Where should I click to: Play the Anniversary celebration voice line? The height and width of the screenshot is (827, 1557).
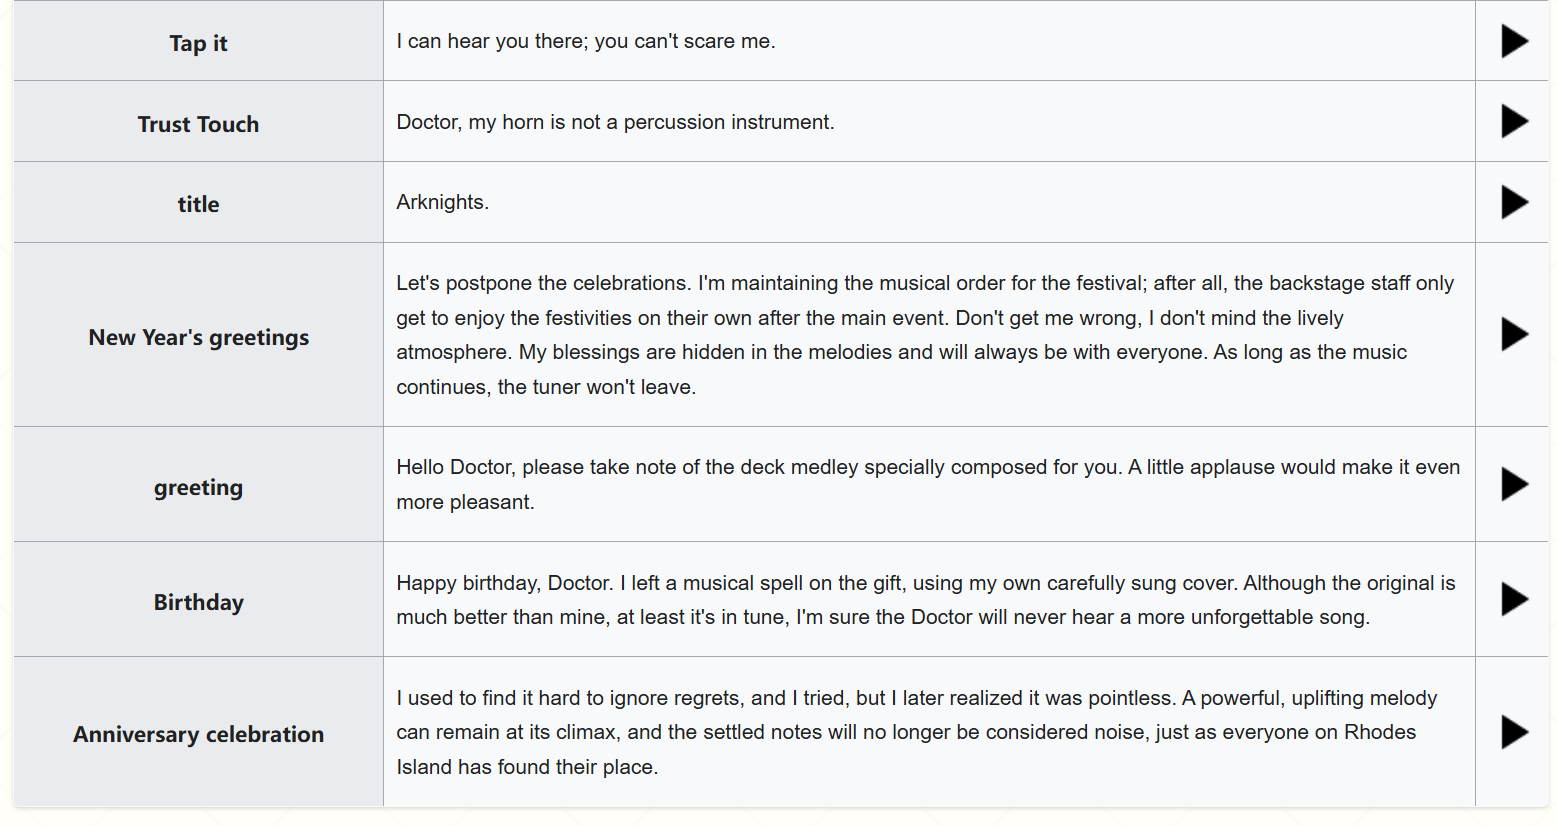pos(1514,732)
